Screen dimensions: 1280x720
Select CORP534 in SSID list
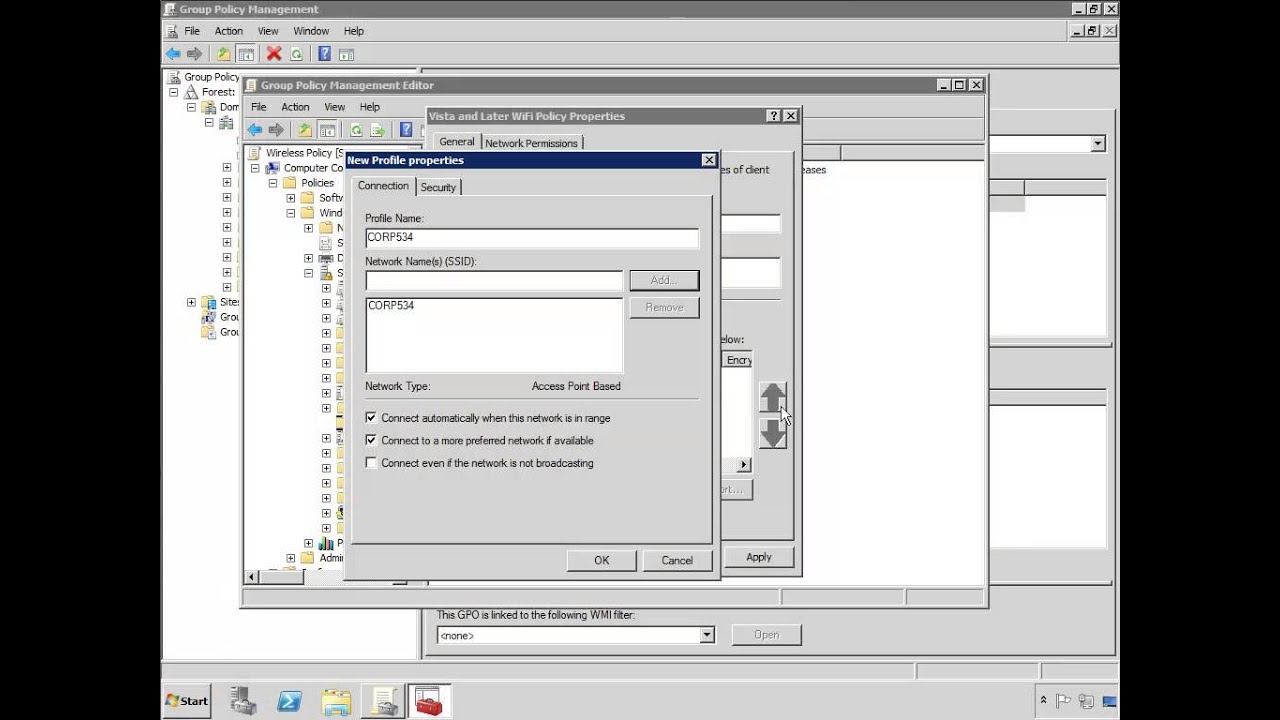tap(391, 306)
